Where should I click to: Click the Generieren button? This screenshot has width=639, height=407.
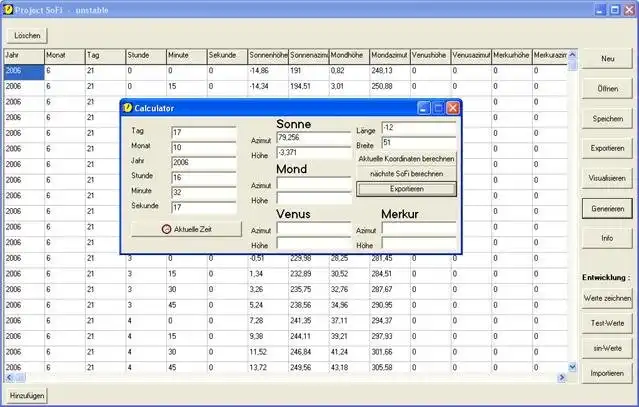pos(607,209)
